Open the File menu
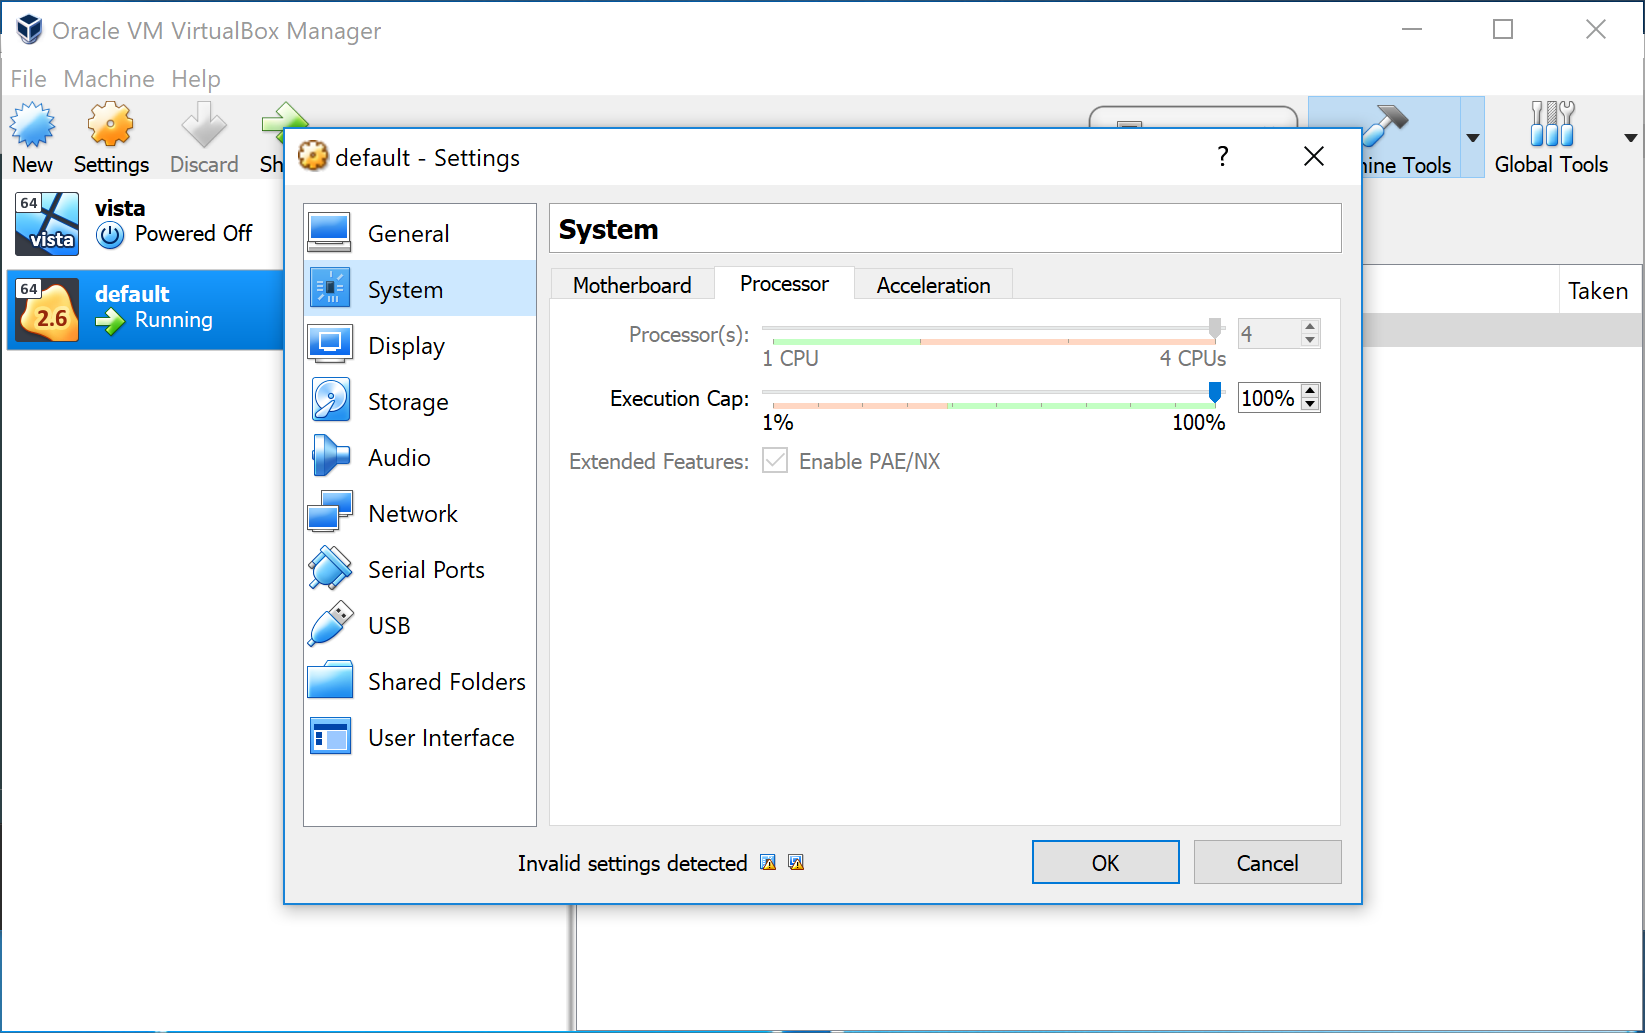The image size is (1645, 1033). click(x=28, y=78)
